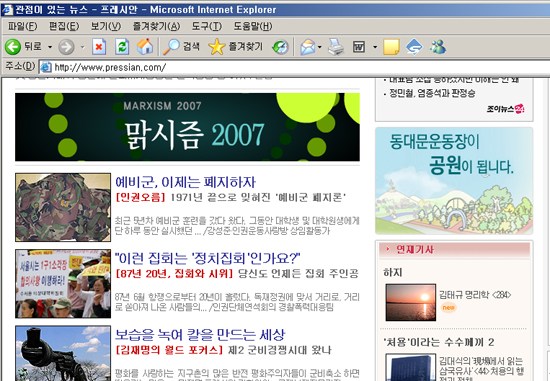Open 김태규 명리학 <284> link

pyautogui.click(x=475, y=295)
